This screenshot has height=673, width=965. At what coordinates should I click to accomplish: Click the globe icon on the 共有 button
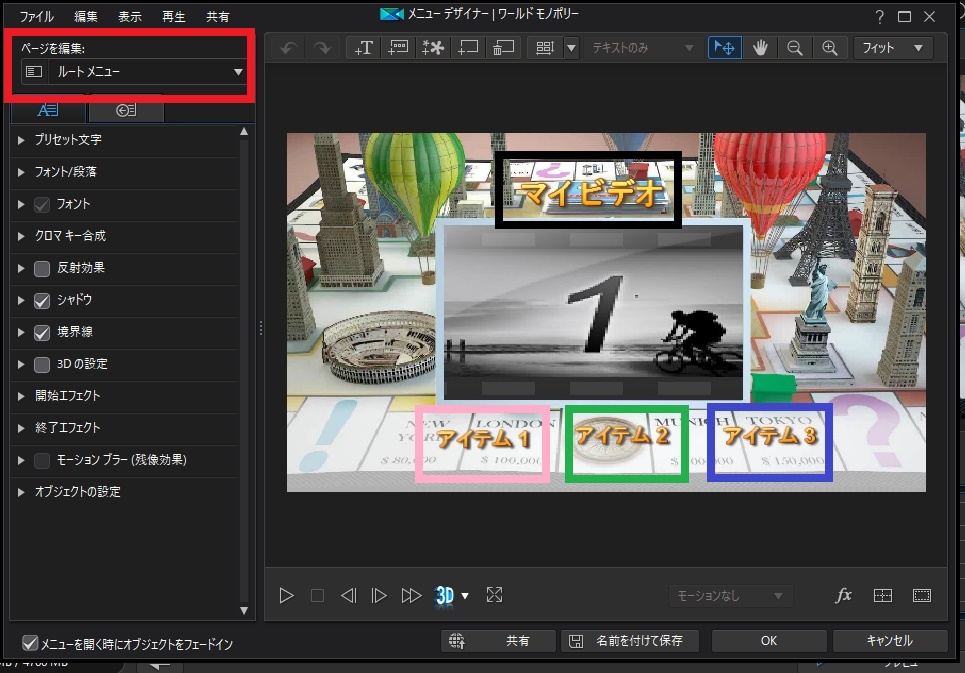tap(457, 641)
